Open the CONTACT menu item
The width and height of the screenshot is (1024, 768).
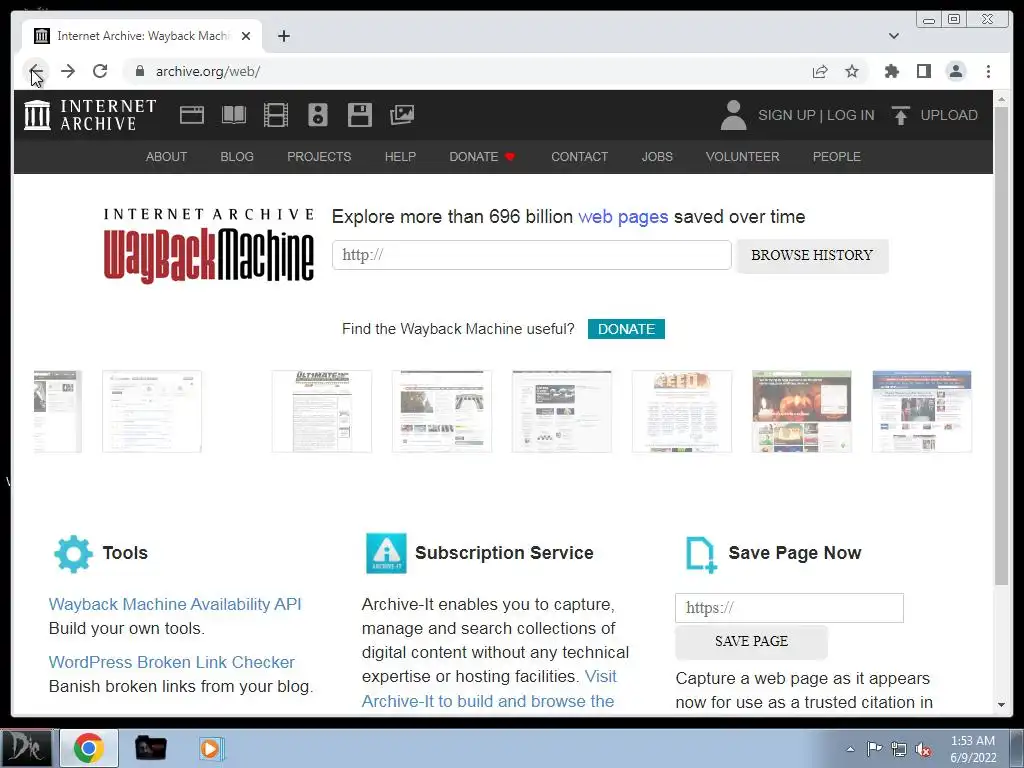(579, 157)
